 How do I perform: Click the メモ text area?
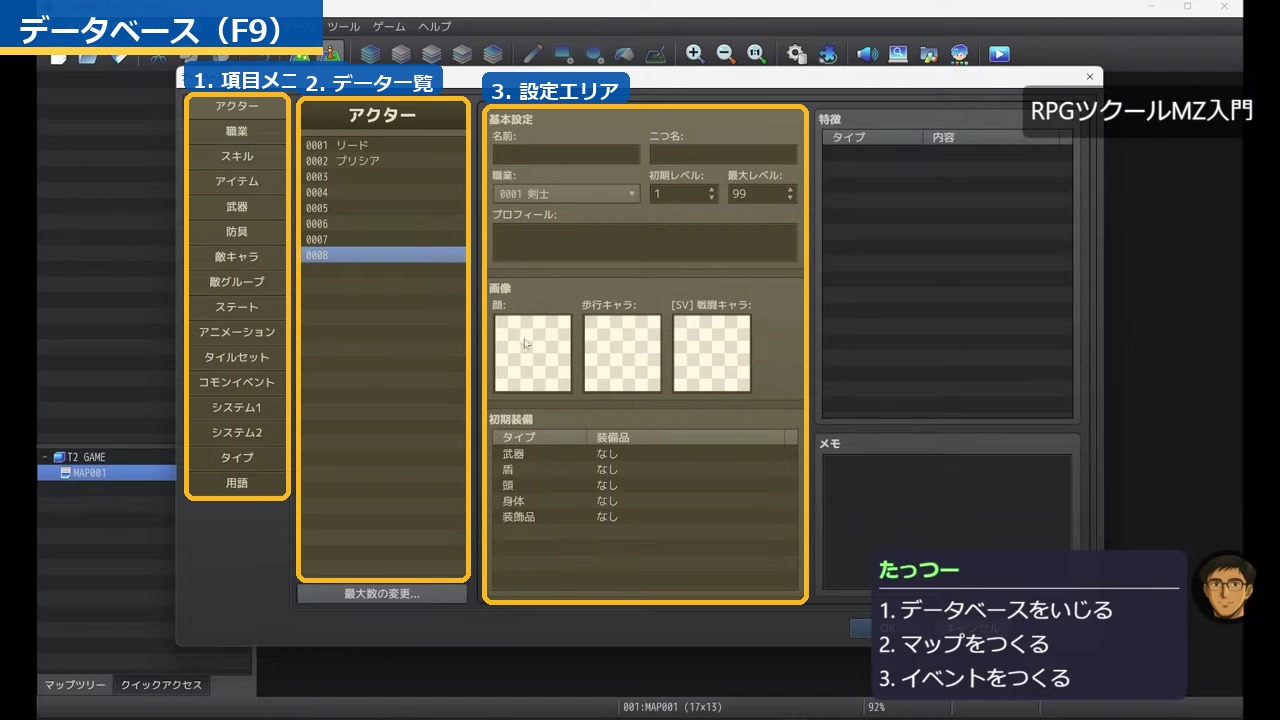point(947,523)
